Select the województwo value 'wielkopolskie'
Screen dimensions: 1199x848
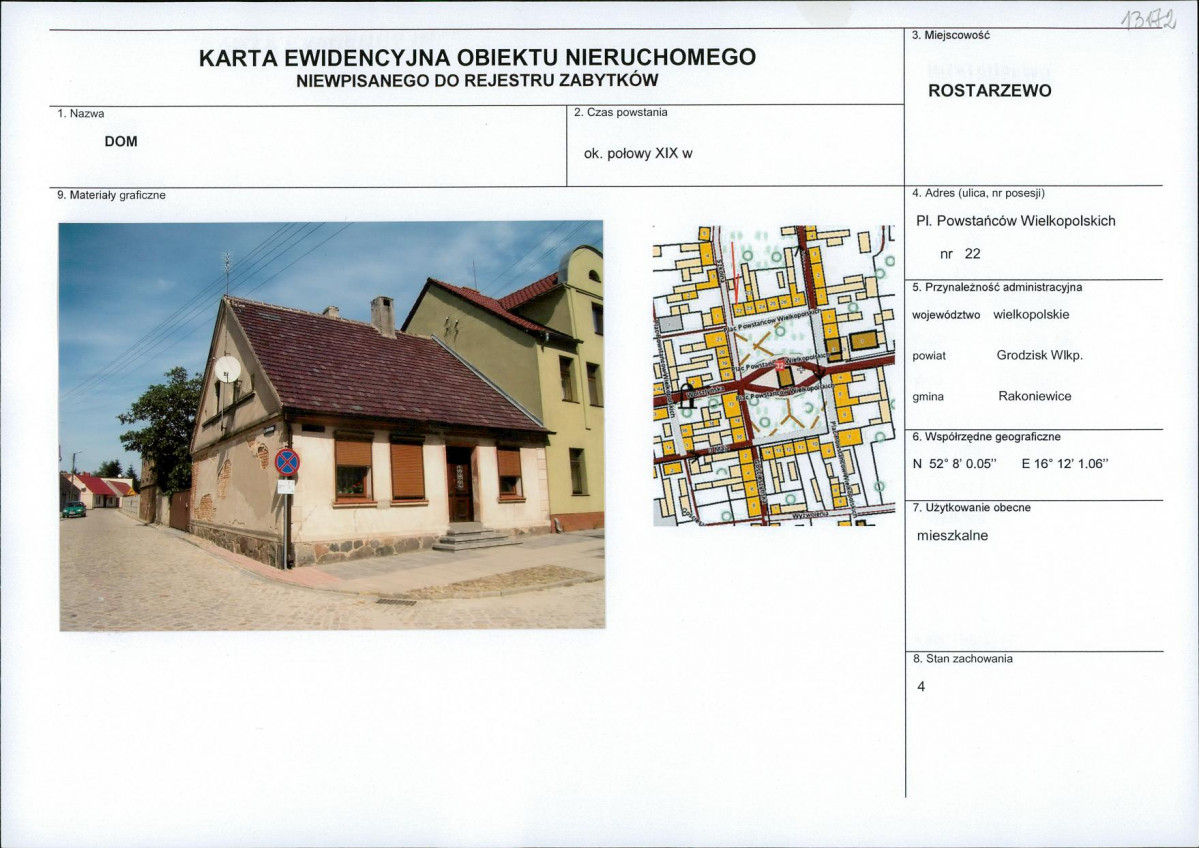point(1032,314)
